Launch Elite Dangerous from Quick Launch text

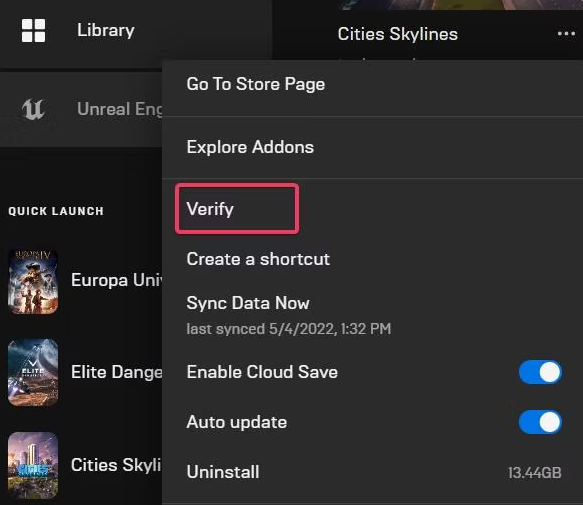(x=116, y=372)
